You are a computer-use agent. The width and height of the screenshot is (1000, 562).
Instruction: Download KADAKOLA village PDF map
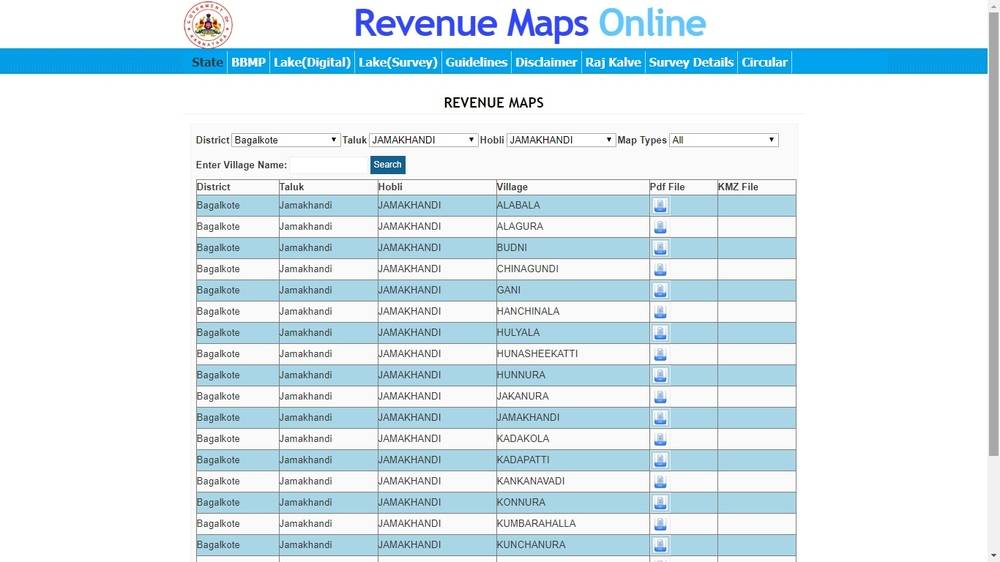click(660, 439)
